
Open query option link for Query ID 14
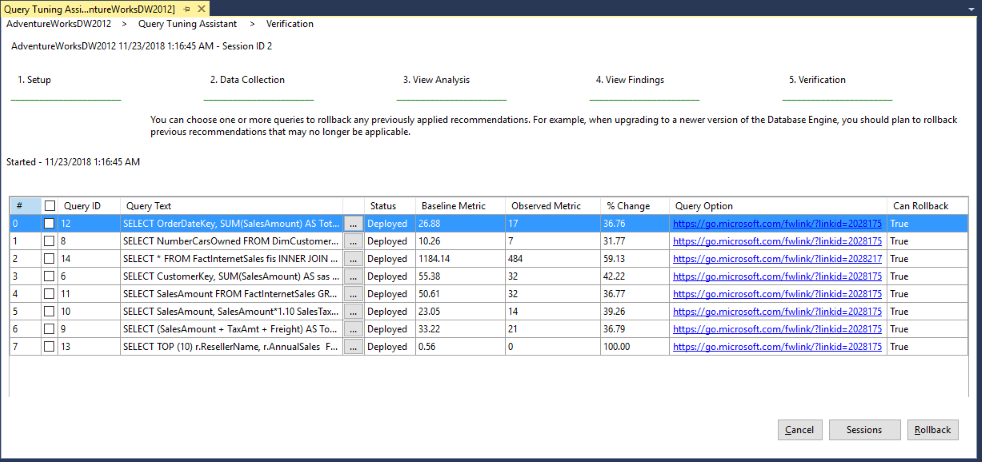(776, 259)
